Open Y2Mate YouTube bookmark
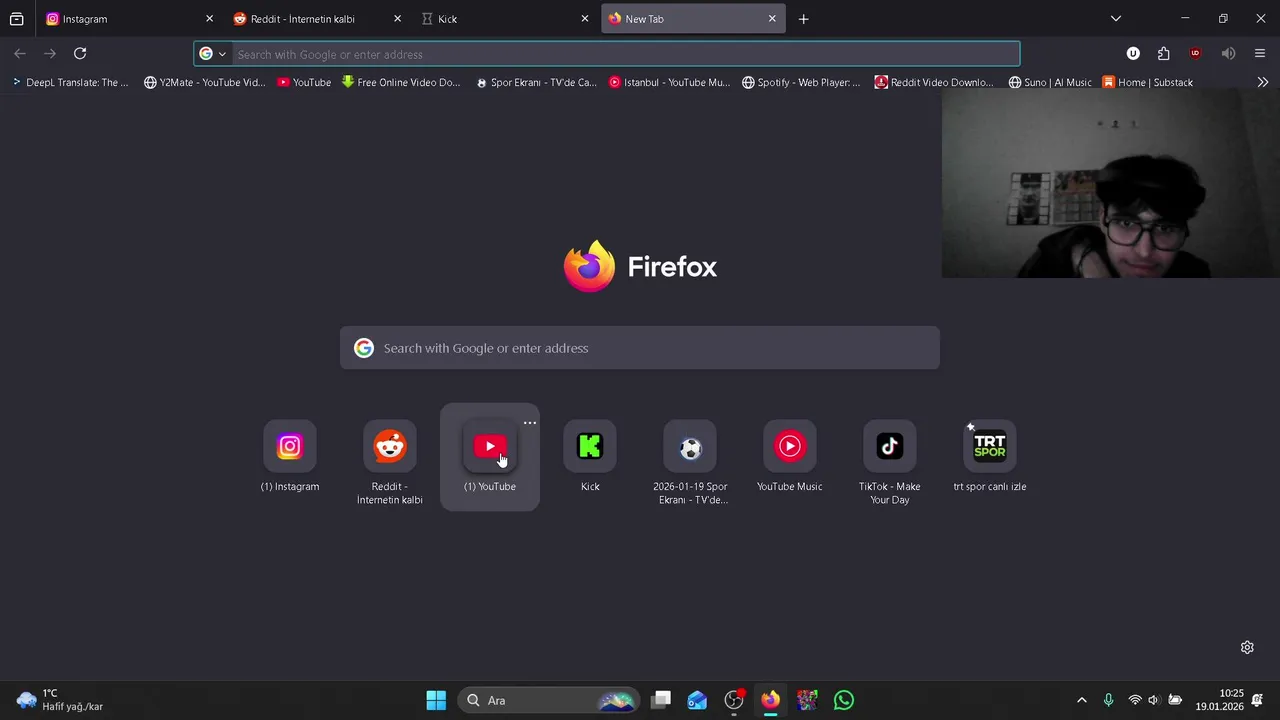This screenshot has width=1280, height=720. (x=205, y=83)
